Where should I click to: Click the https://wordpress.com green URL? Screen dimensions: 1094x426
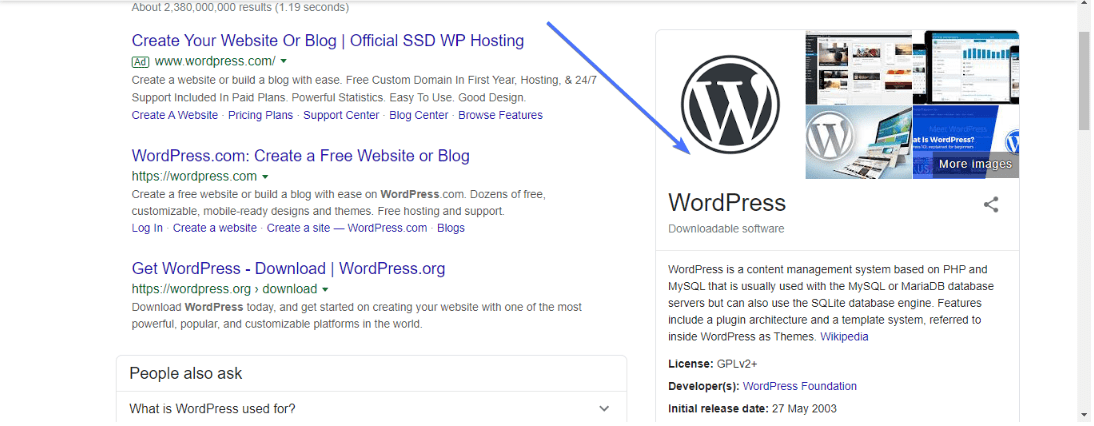[194, 177]
